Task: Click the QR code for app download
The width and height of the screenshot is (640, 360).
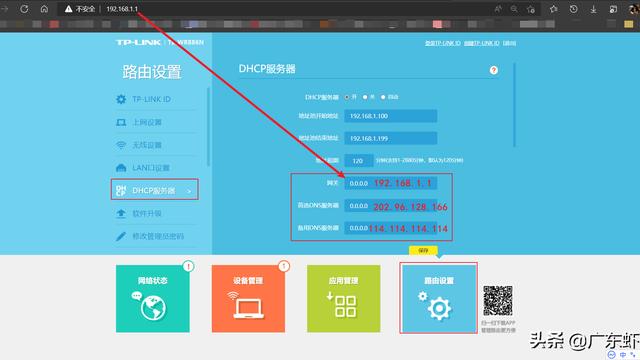Action: click(498, 301)
